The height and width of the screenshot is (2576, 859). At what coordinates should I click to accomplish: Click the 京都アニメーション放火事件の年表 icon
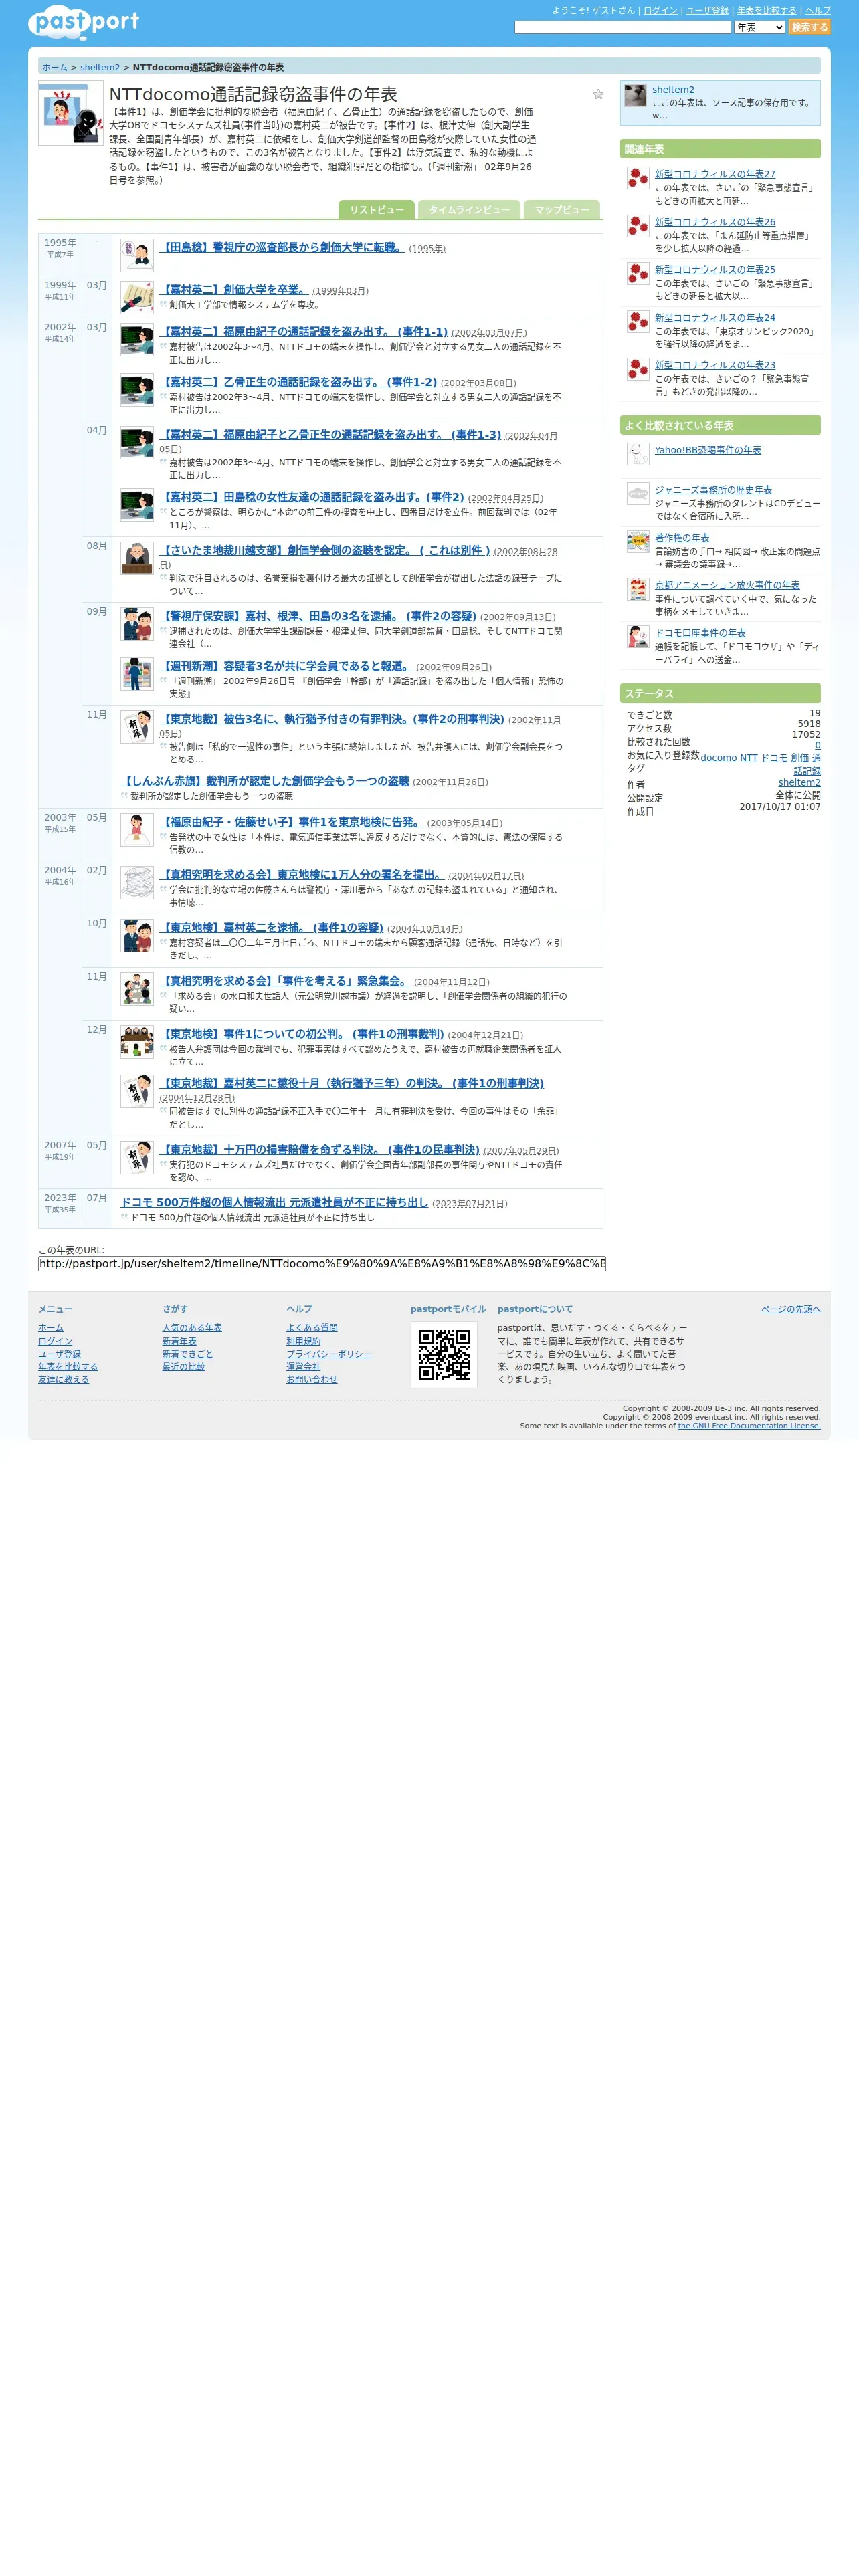coord(638,589)
